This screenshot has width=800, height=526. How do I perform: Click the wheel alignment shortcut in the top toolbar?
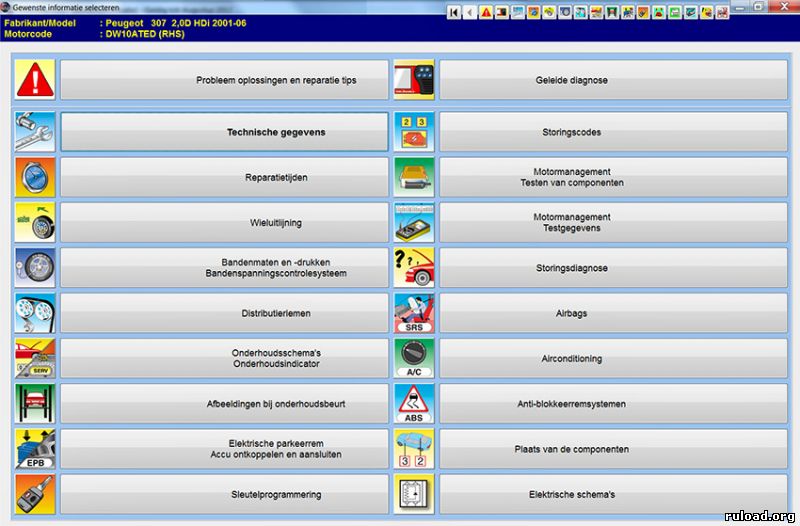click(x=549, y=12)
